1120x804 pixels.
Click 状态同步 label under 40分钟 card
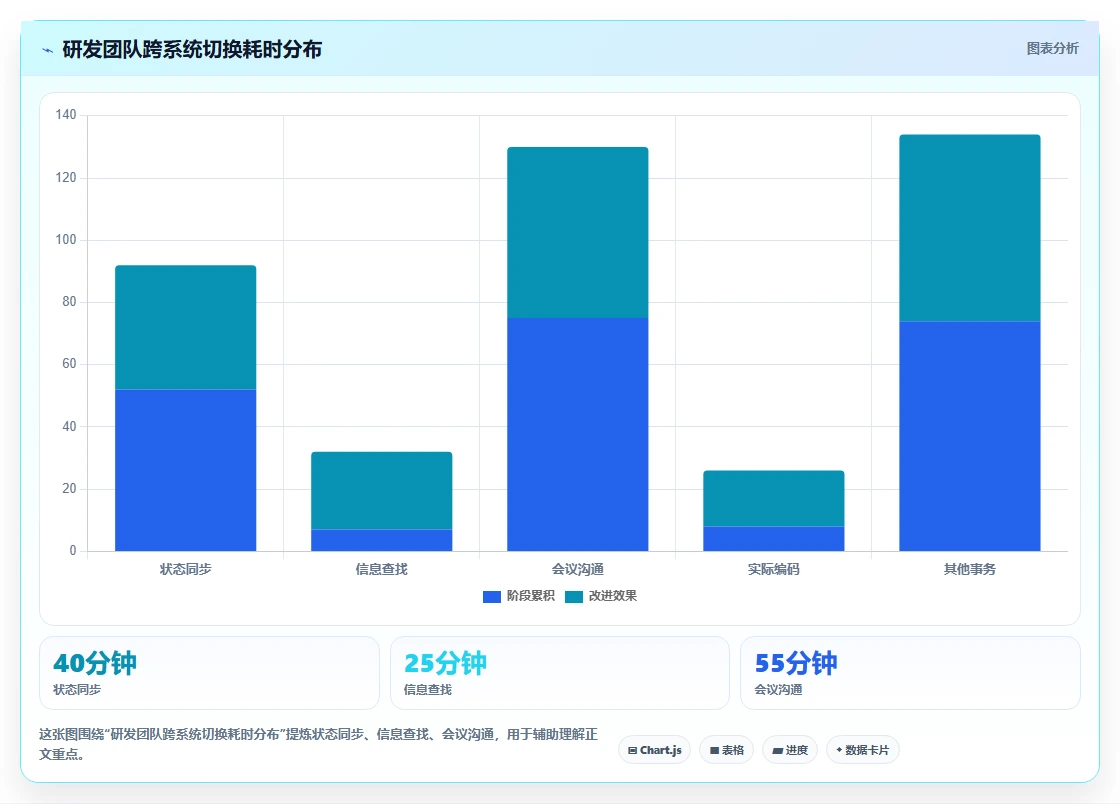(x=77, y=690)
